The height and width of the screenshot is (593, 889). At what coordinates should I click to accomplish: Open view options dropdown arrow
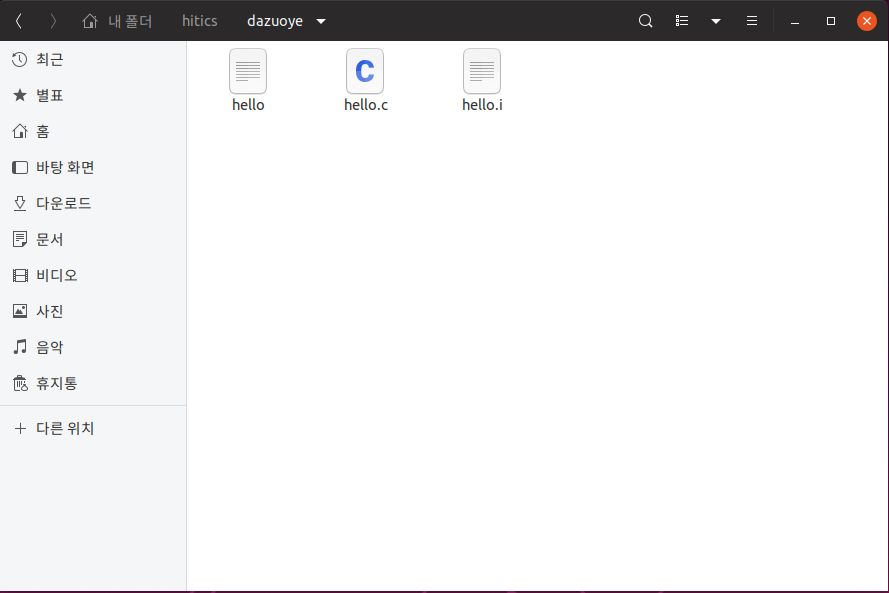click(716, 22)
